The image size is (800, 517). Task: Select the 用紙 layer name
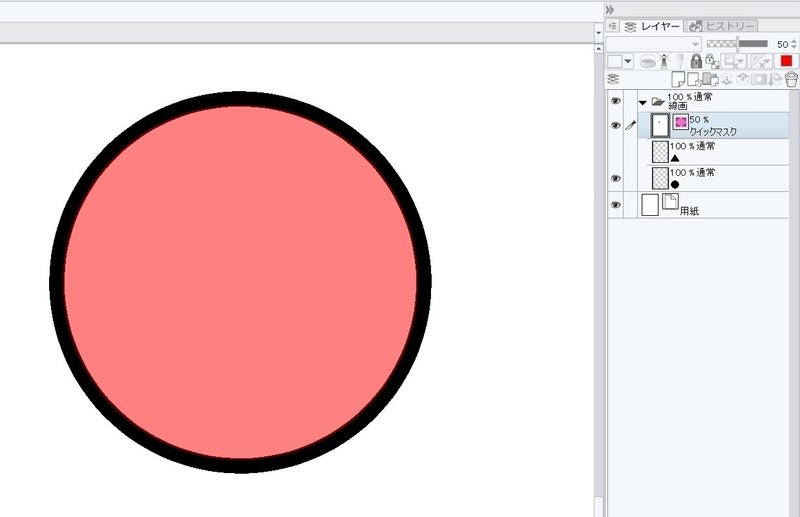click(x=689, y=211)
